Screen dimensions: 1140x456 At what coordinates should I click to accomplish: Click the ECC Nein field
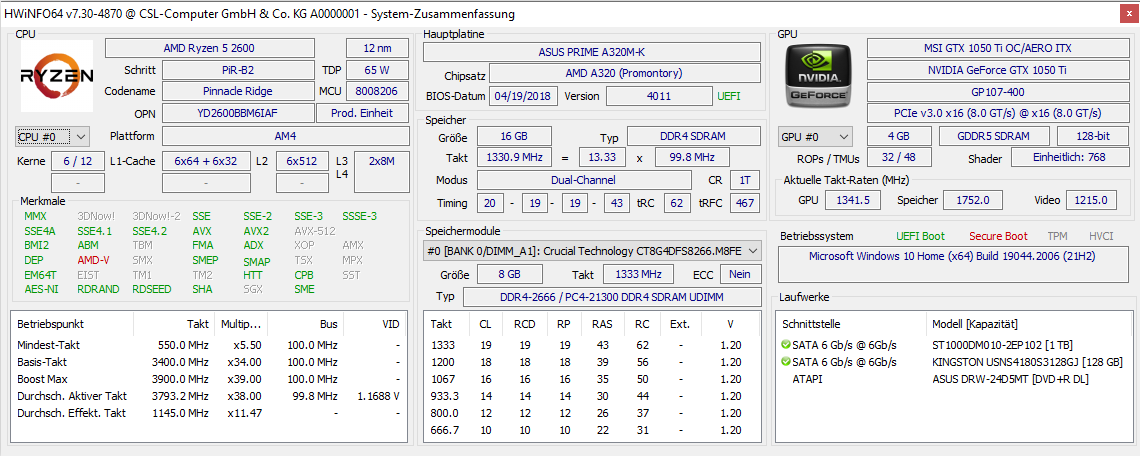[x=740, y=274]
